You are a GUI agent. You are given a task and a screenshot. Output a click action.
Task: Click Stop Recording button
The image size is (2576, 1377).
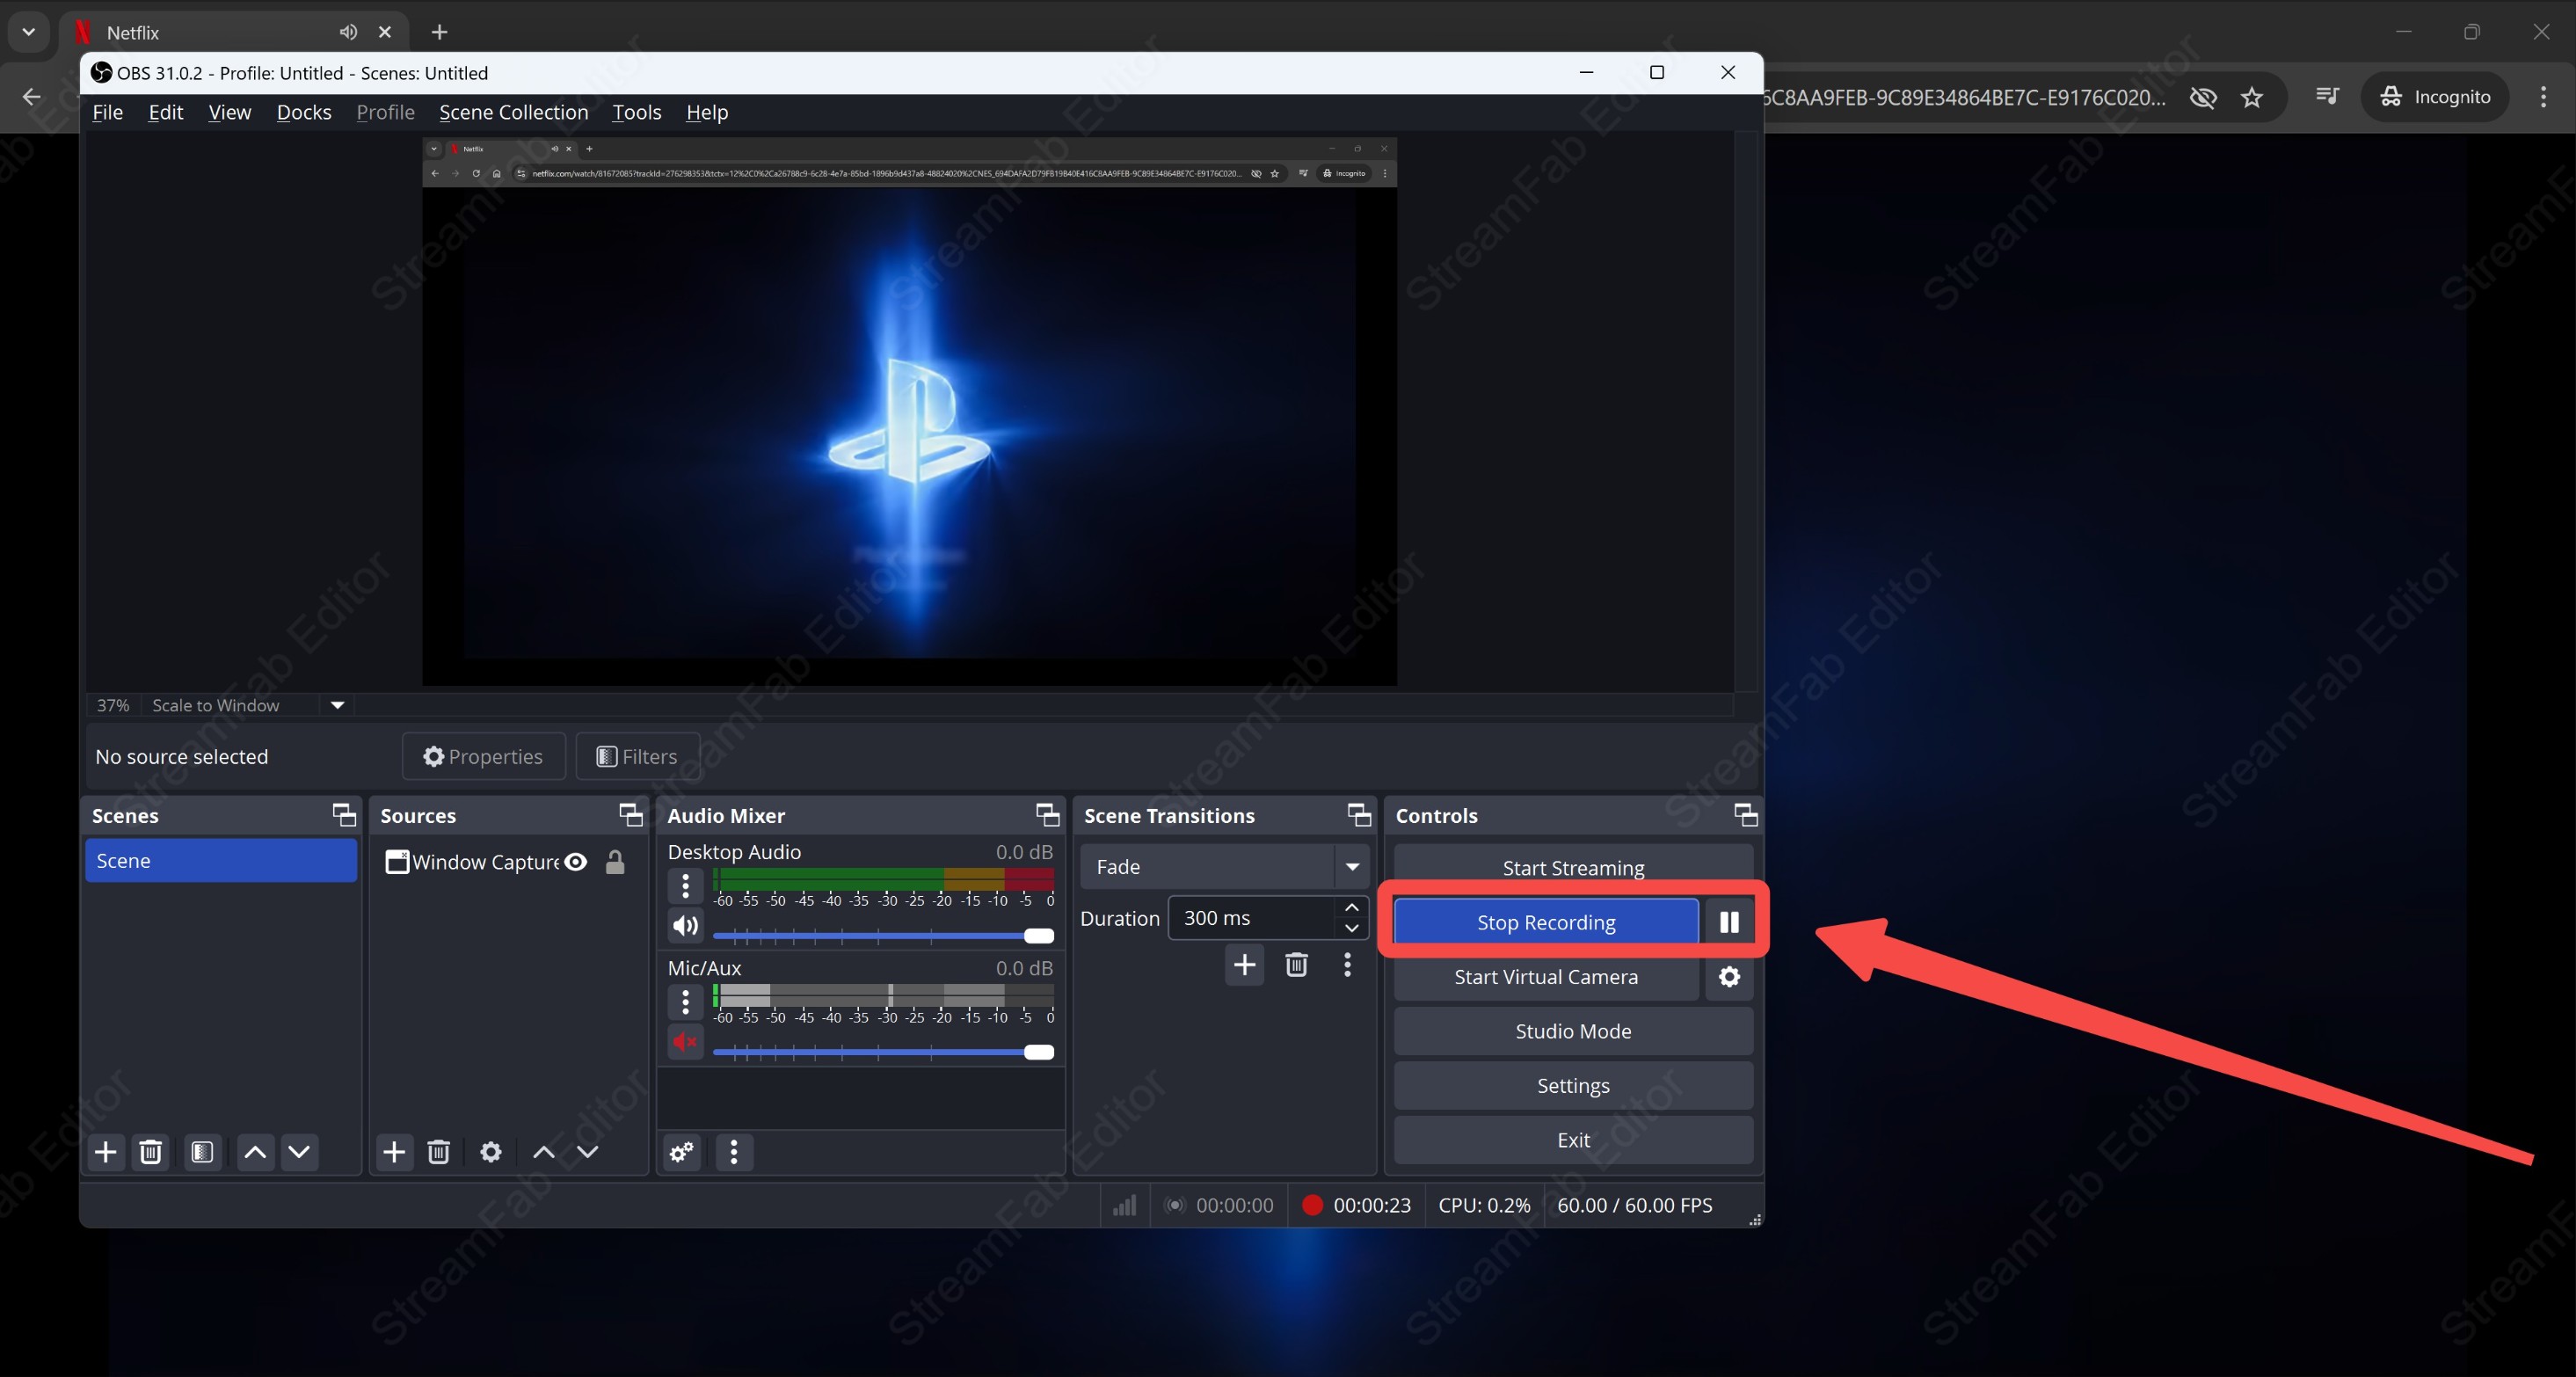[x=1546, y=922]
